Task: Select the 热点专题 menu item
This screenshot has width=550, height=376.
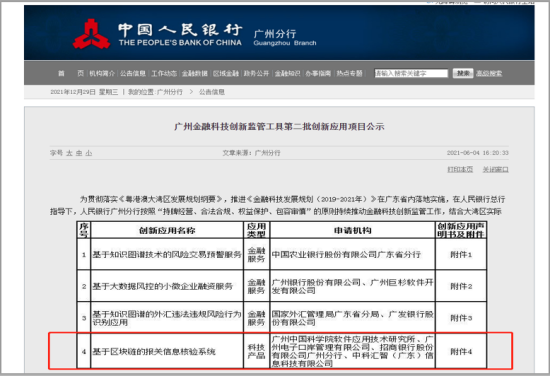Action: pos(349,73)
